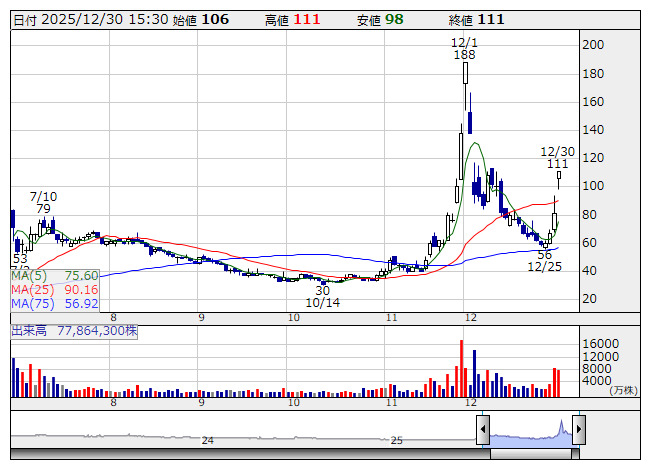Click the 7/10 high label of 79
This screenshot has height=470, width=653.
(x=43, y=202)
